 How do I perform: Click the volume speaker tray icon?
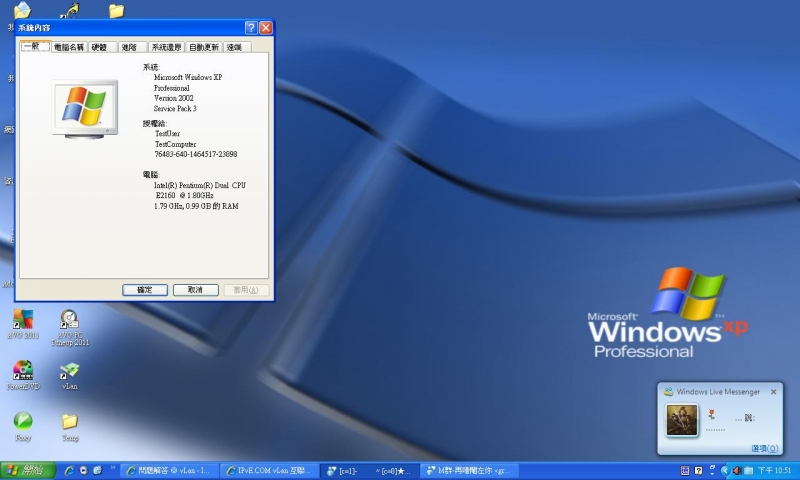tap(737, 470)
